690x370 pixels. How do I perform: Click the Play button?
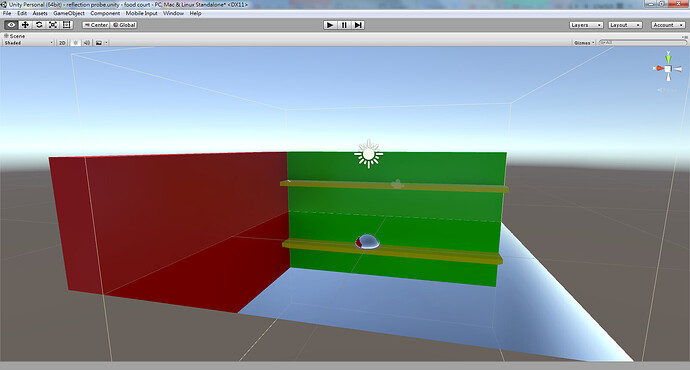330,25
